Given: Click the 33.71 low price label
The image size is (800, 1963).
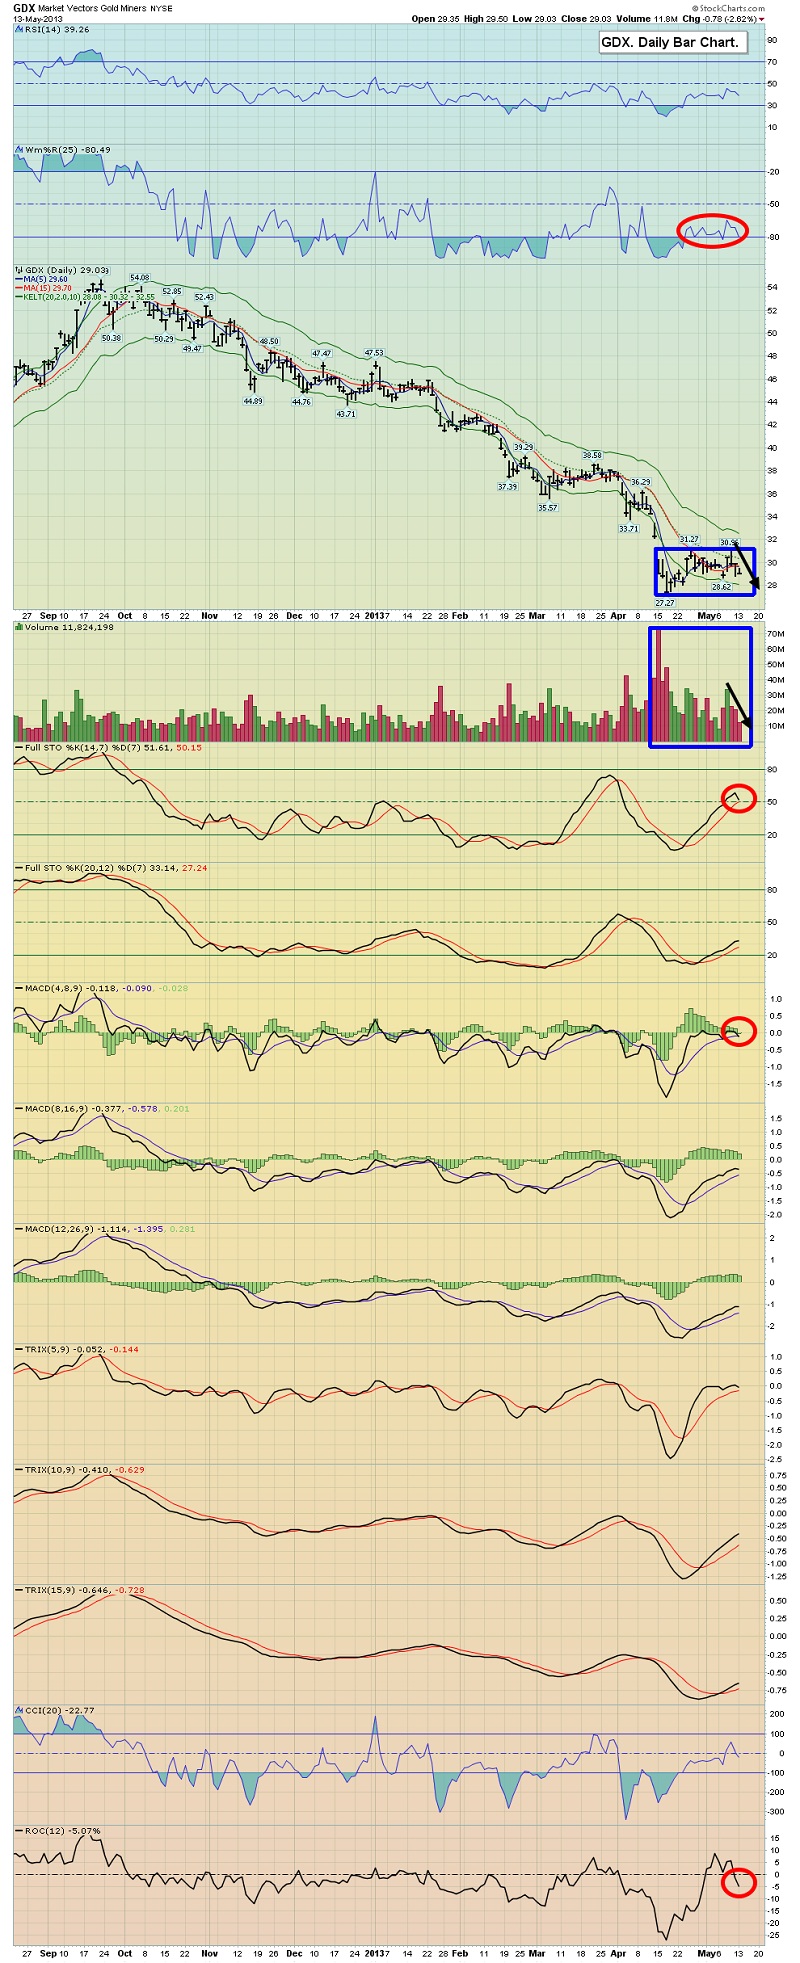Looking at the screenshot, I should click(x=628, y=528).
